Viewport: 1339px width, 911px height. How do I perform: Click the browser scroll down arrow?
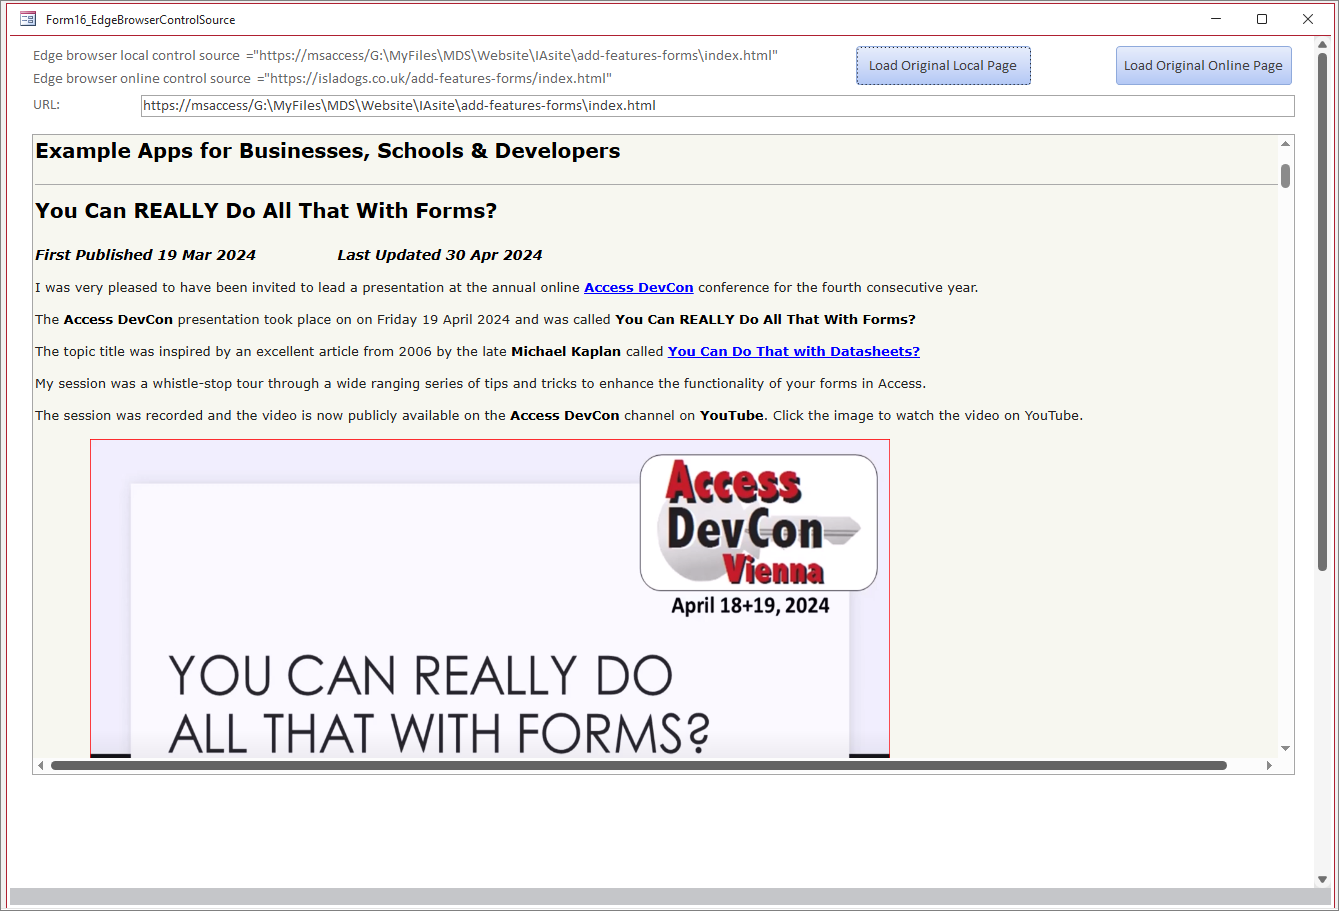coord(1285,748)
